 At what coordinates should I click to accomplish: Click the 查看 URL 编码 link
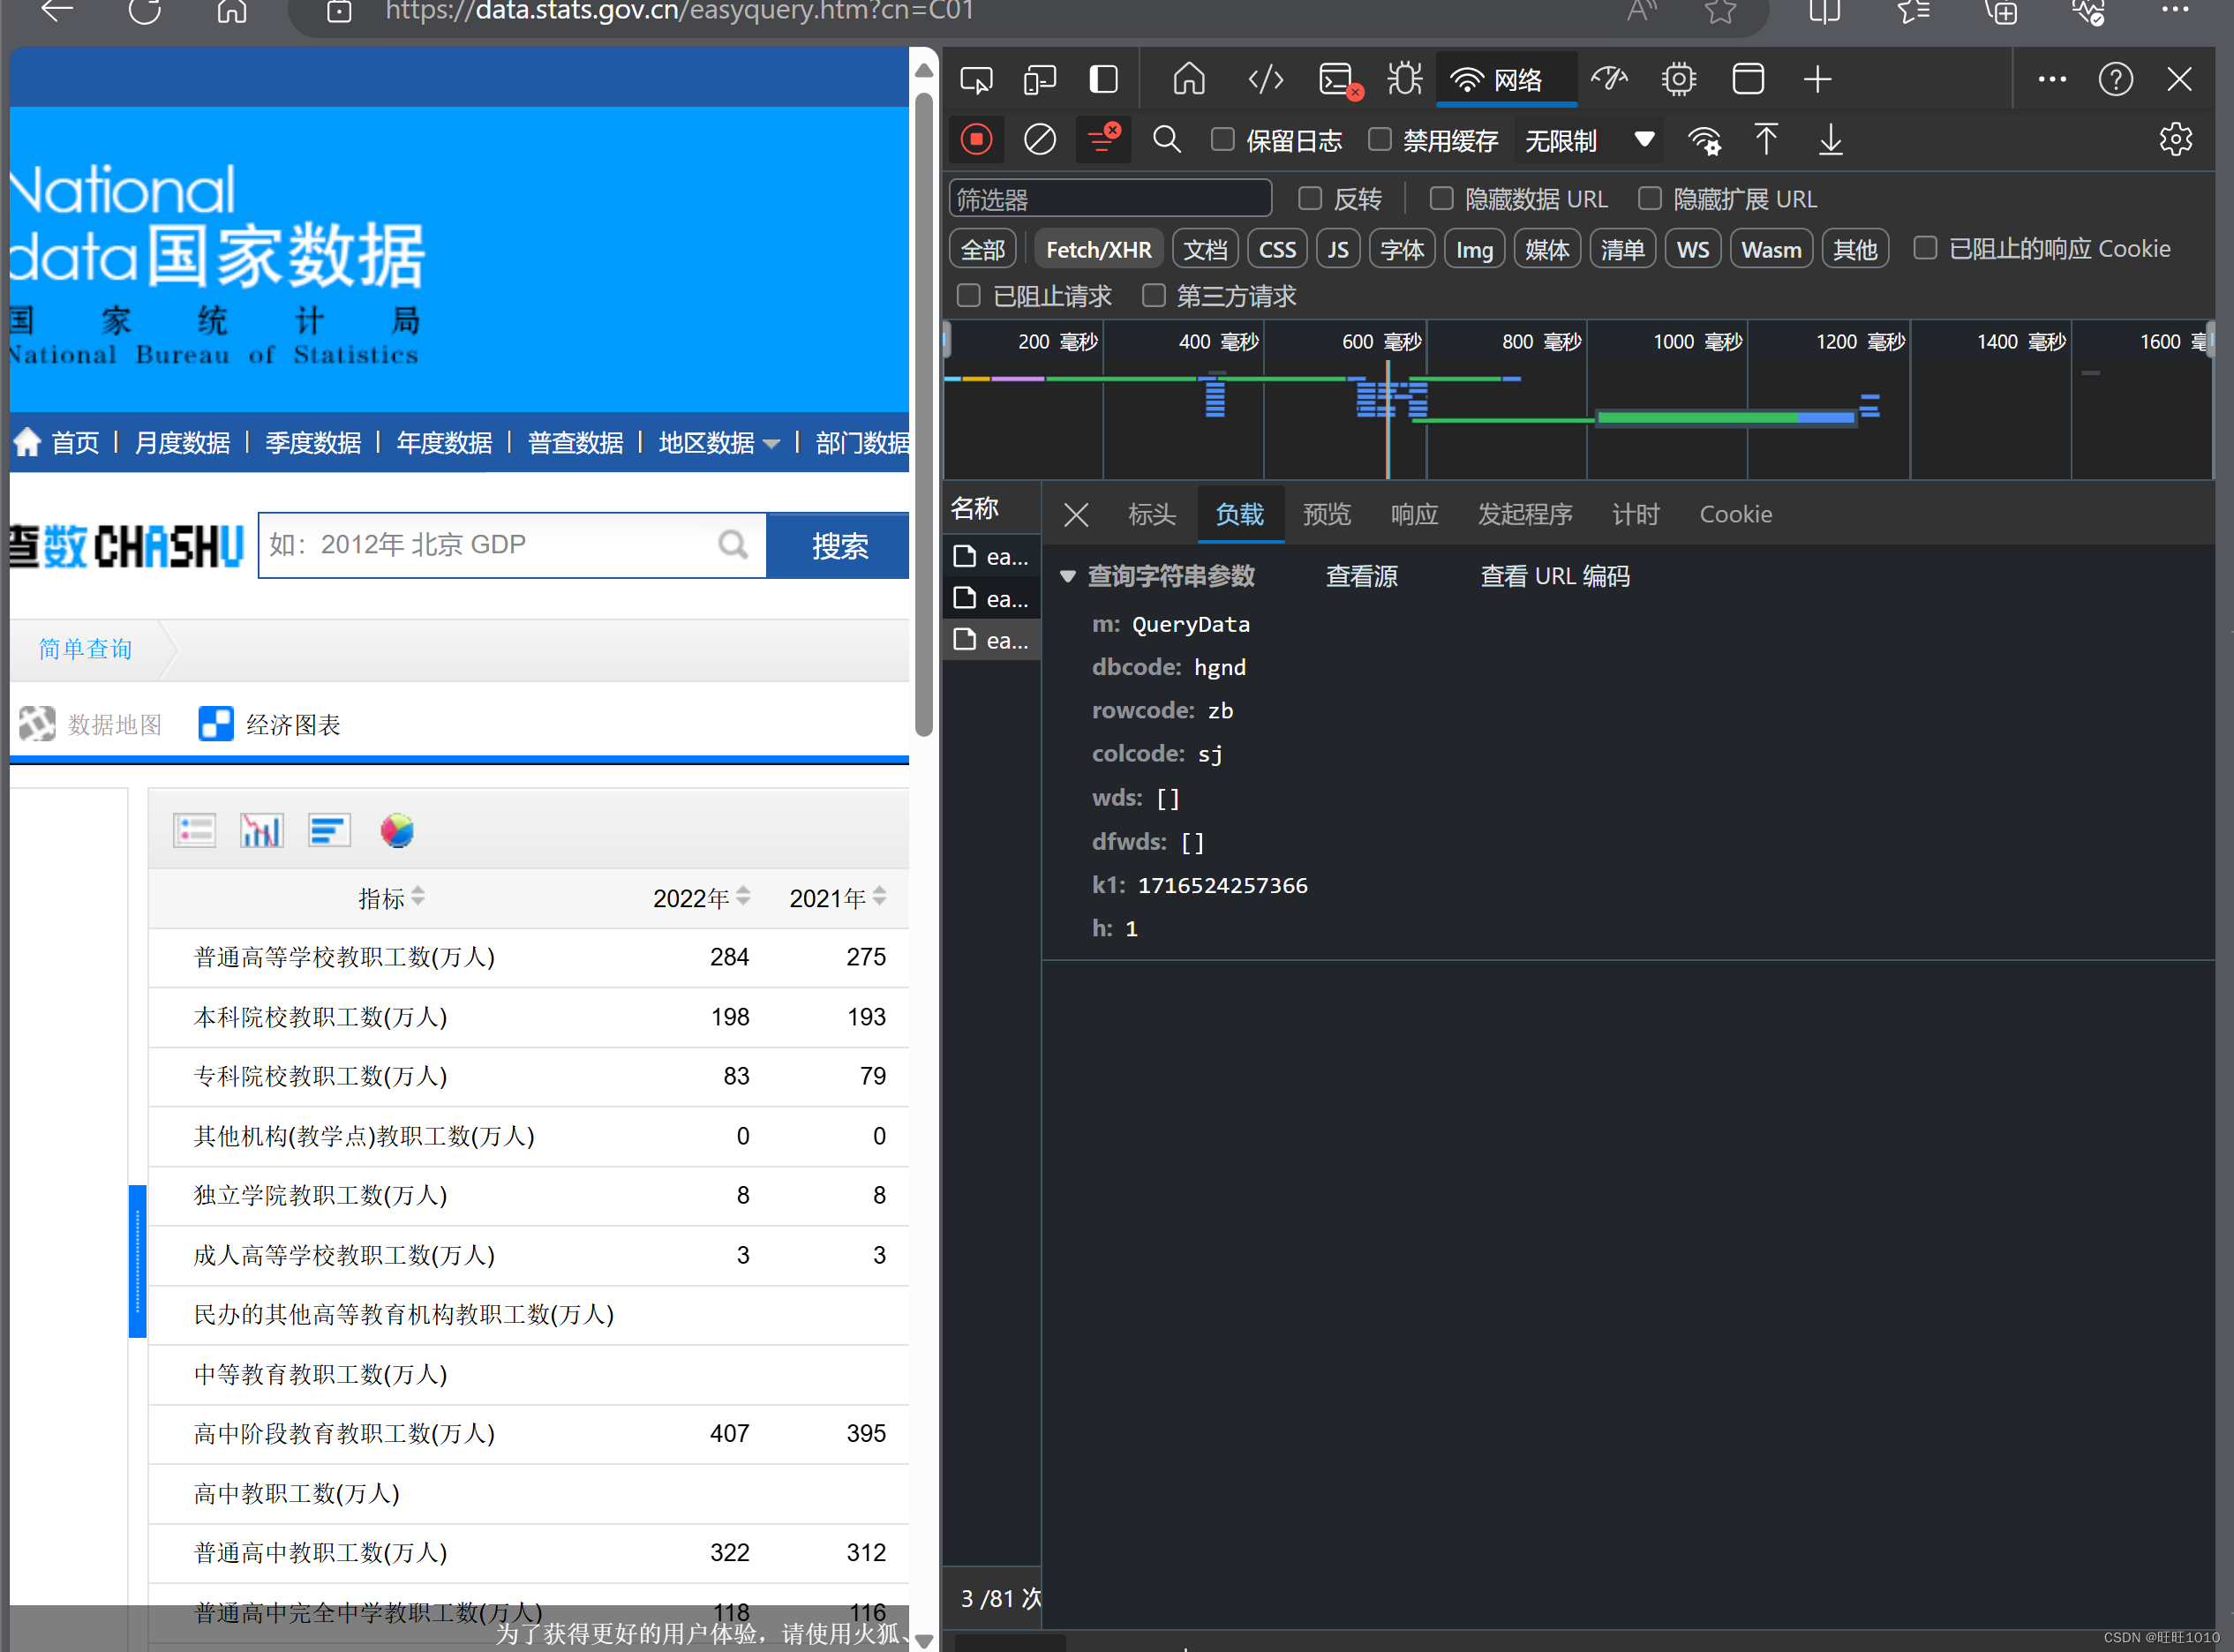point(1554,576)
